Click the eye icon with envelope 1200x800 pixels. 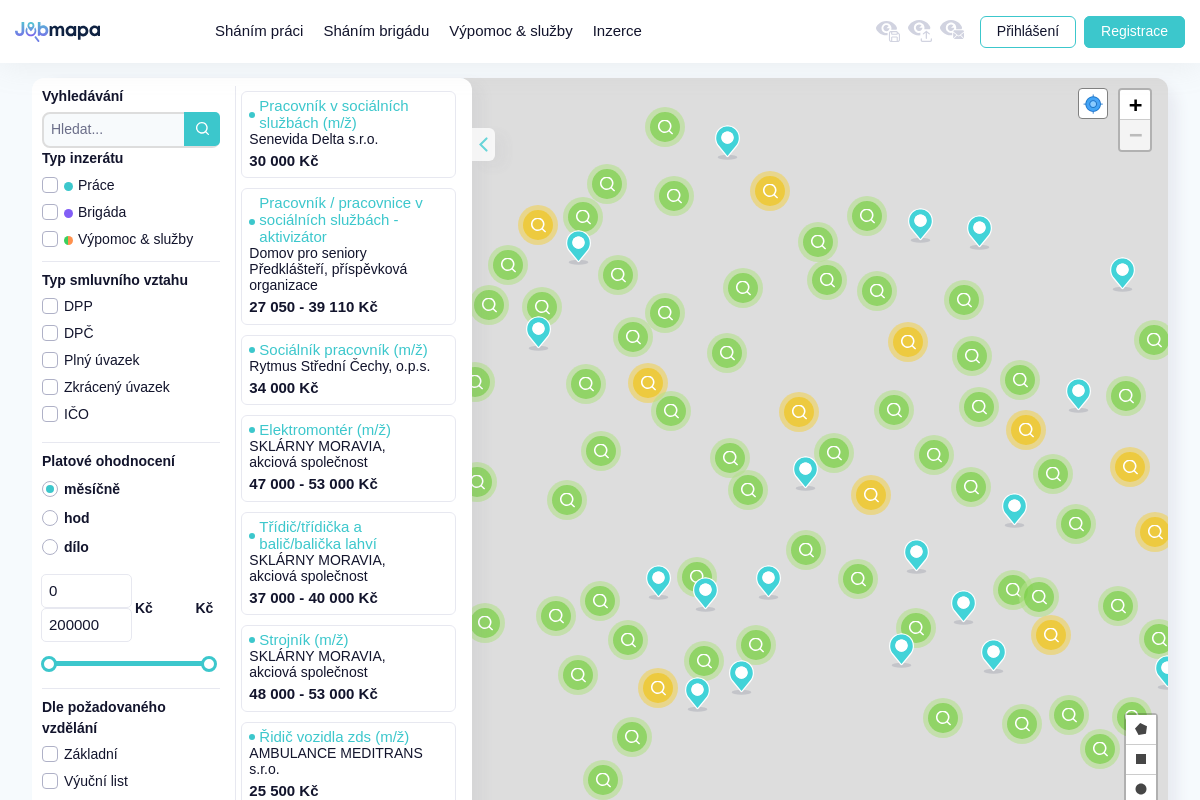tap(952, 31)
